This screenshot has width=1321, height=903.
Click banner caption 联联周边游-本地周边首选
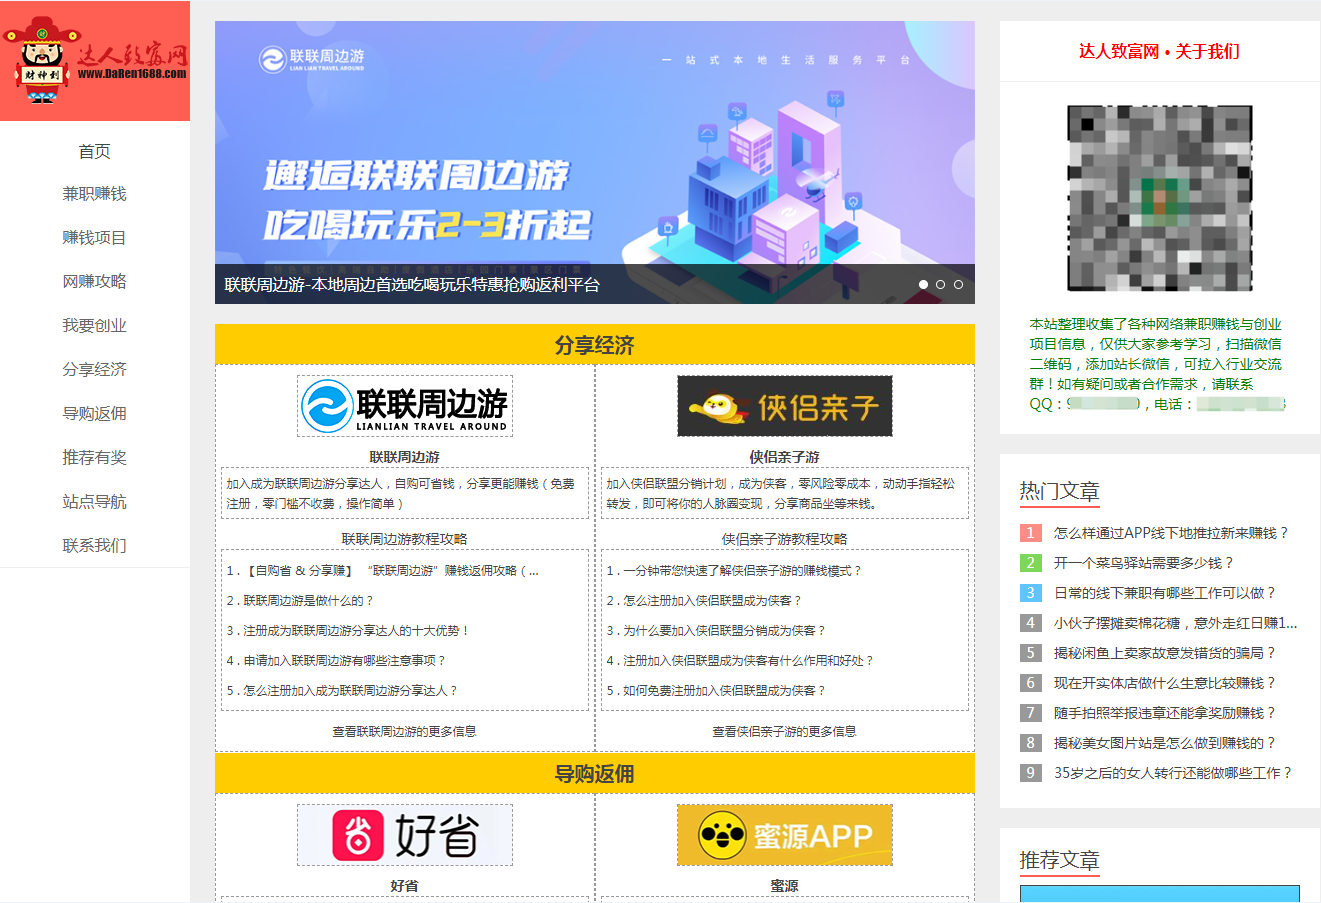coord(412,285)
